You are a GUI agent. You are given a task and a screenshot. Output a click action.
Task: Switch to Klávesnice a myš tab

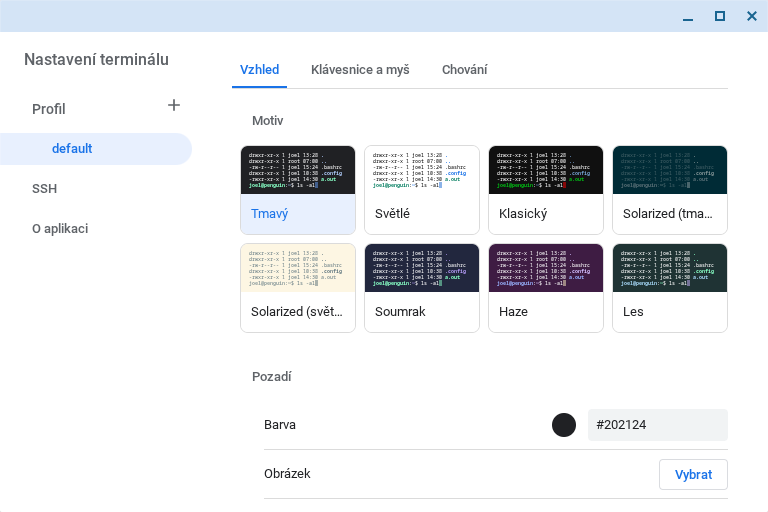[360, 70]
